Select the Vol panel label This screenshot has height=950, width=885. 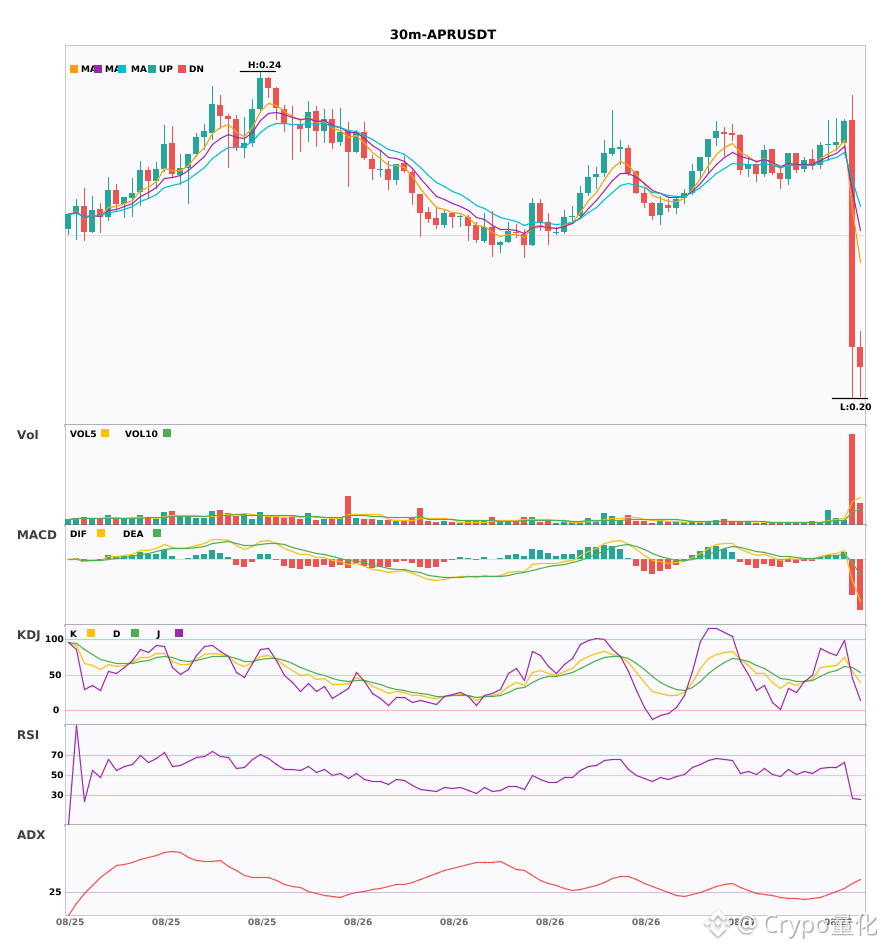(27, 435)
